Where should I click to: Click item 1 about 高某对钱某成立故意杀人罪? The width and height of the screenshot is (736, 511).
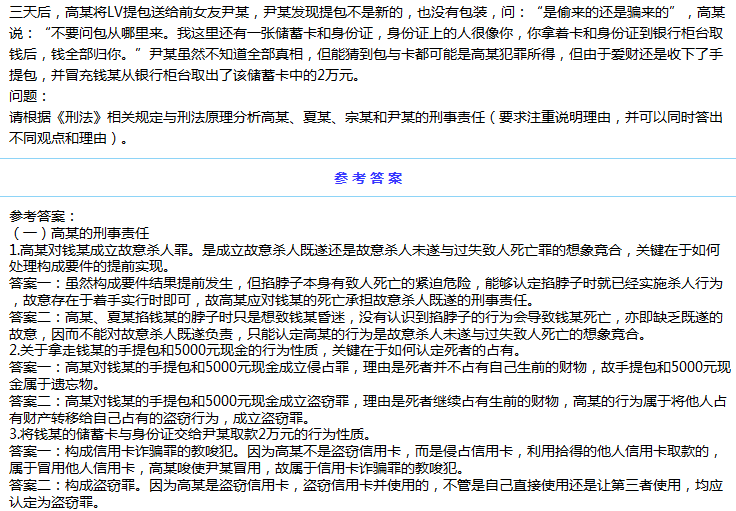(x=300, y=246)
